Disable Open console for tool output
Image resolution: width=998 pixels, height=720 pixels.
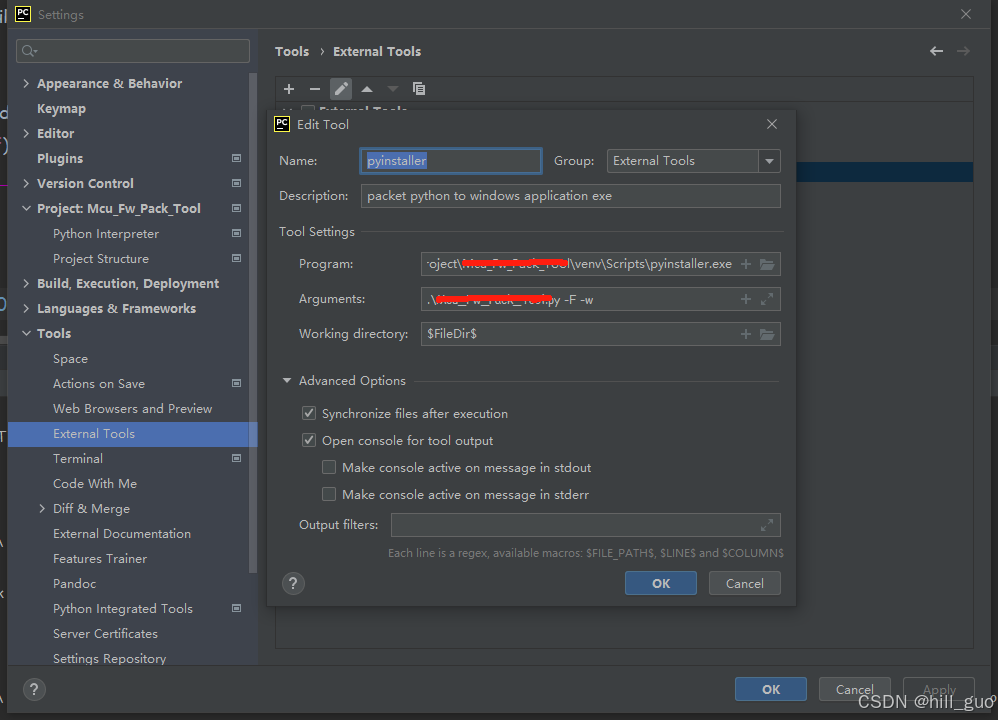point(310,440)
